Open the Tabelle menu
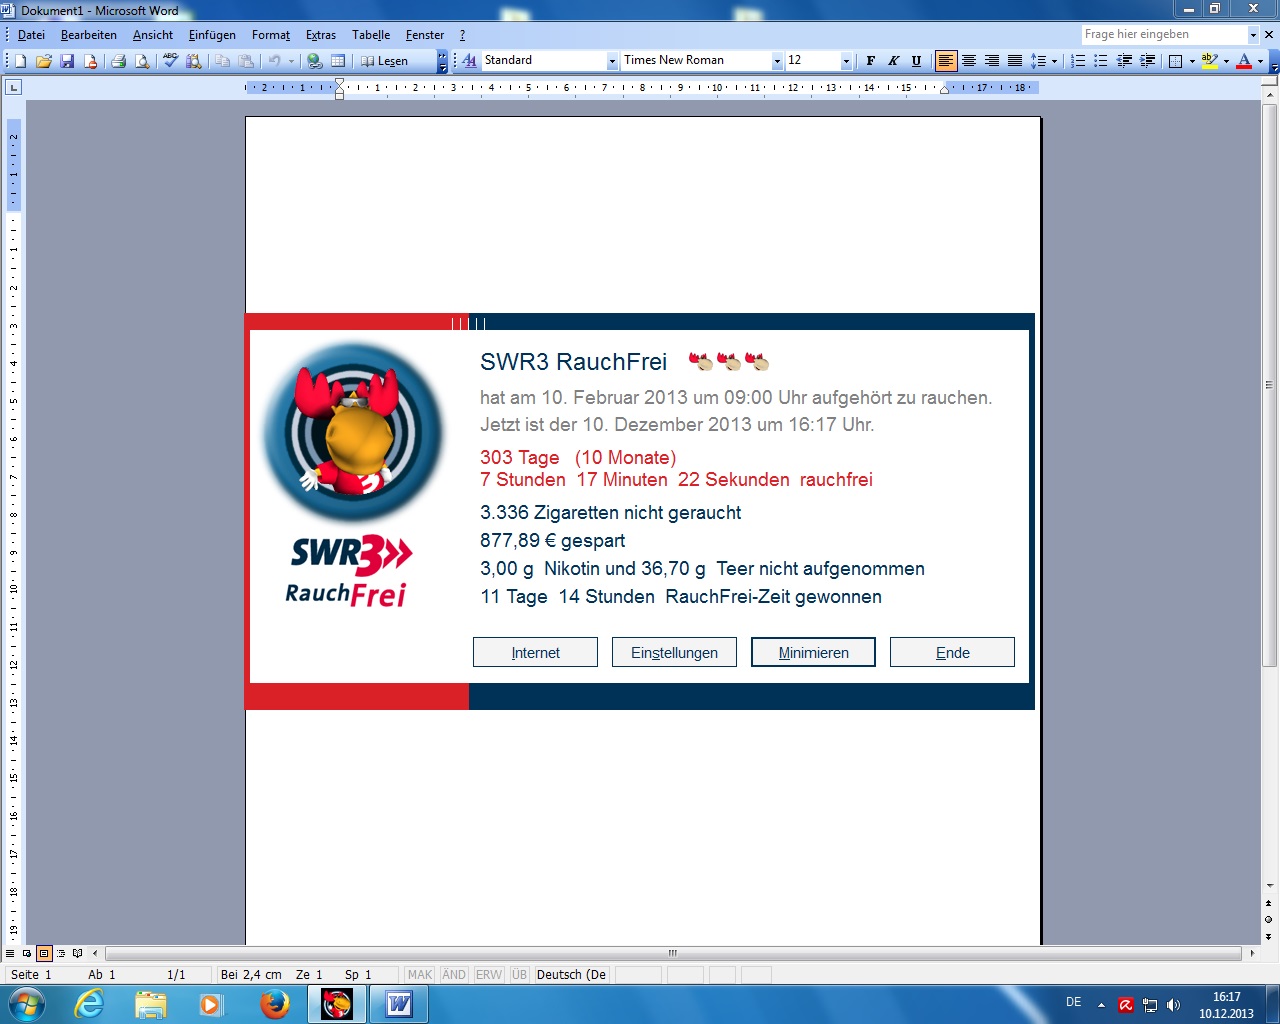1280x1024 pixels. (x=371, y=35)
